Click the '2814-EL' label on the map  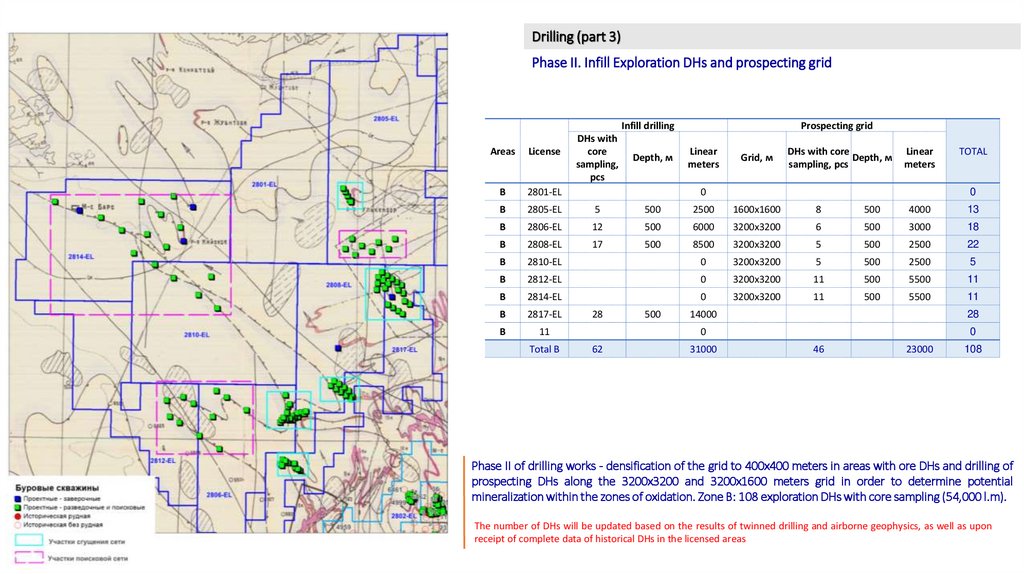tap(80, 257)
